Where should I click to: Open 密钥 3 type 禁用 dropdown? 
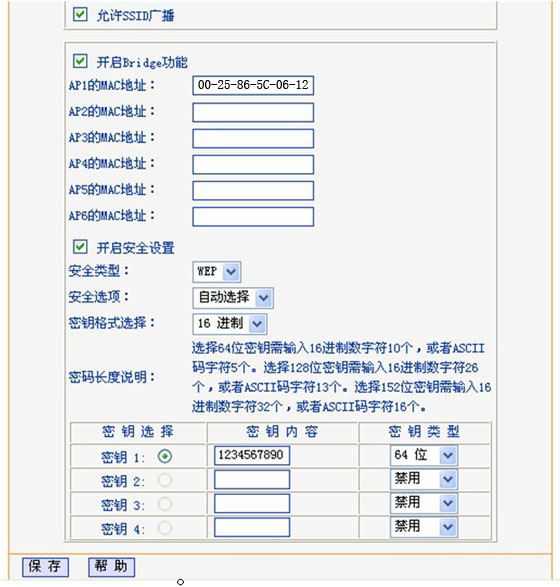[x=423, y=503]
